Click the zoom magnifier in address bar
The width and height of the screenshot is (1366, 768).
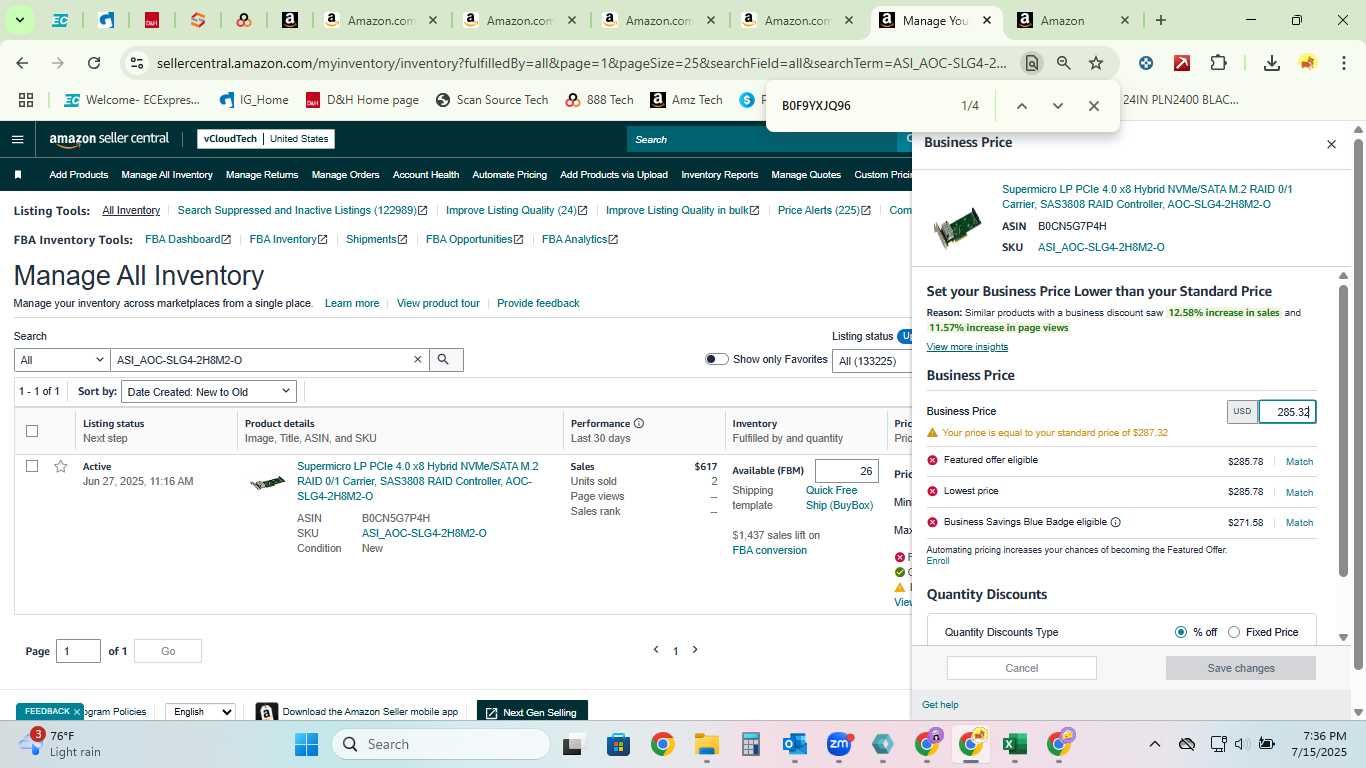click(1063, 63)
